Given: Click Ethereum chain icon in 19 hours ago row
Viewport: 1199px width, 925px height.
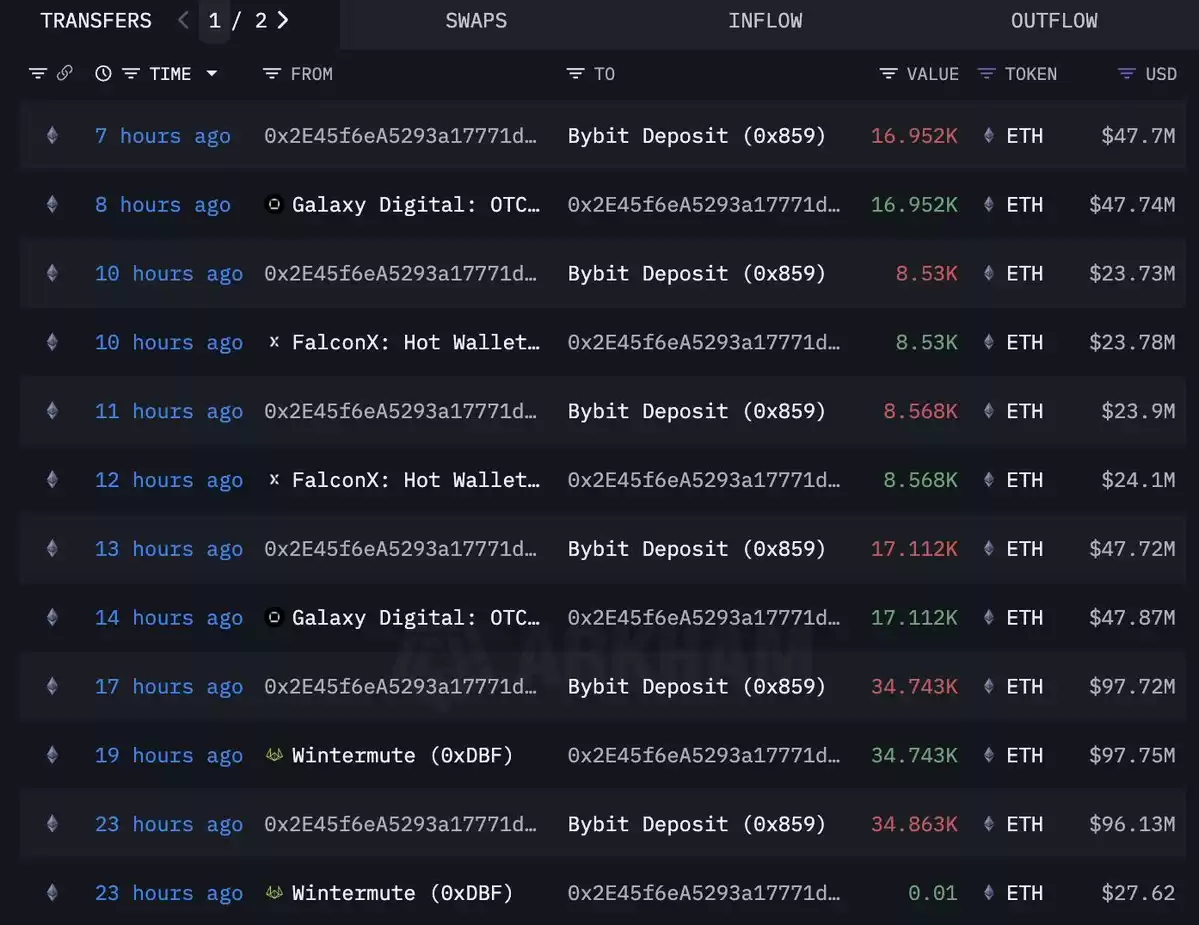Looking at the screenshot, I should tap(52, 755).
